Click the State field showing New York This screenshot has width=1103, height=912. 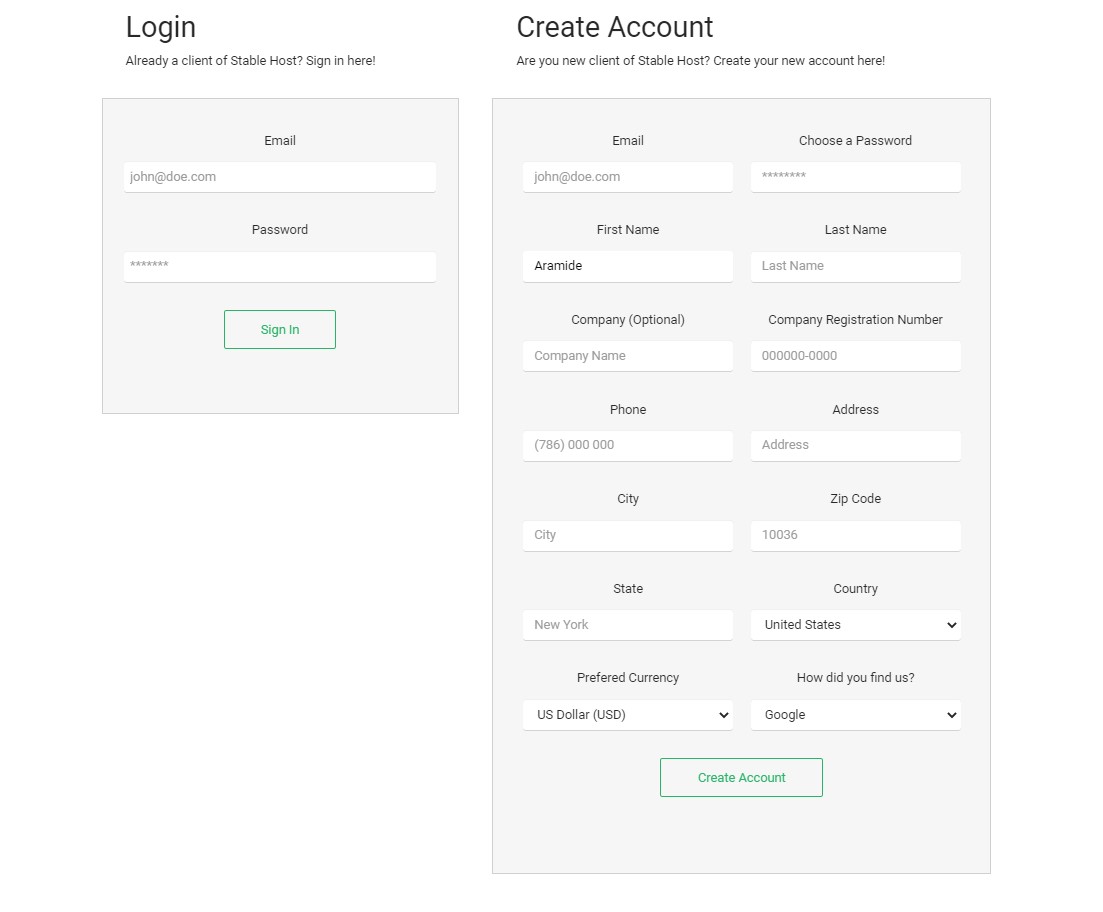[627, 624]
